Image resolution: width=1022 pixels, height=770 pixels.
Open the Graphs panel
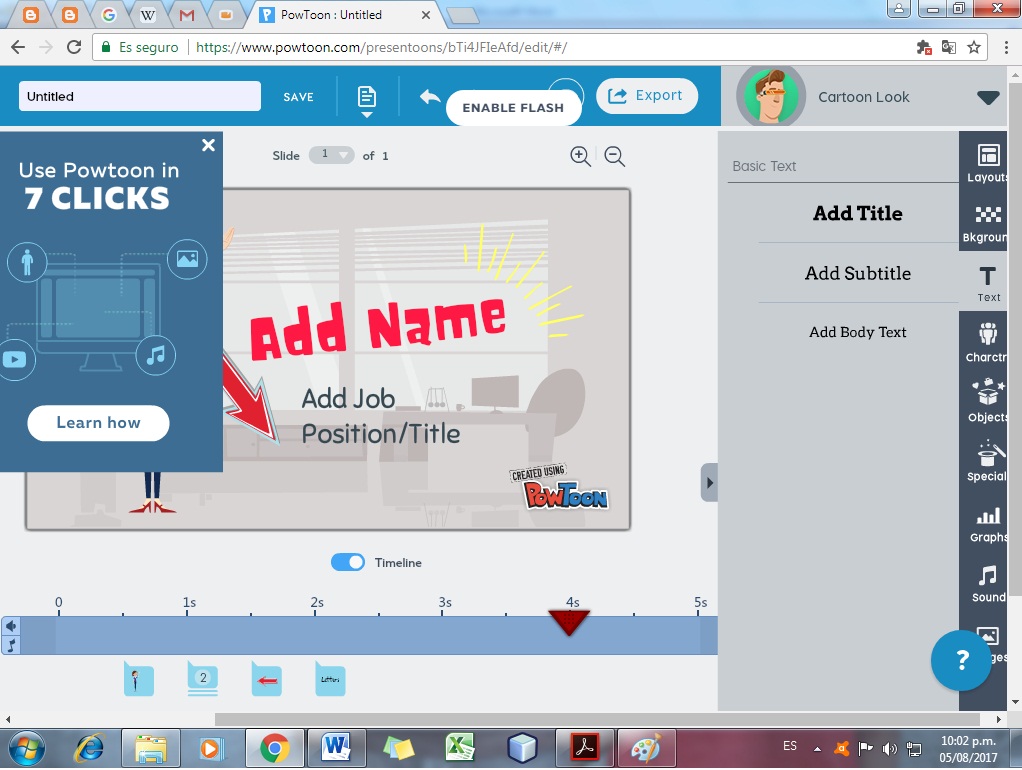coord(987,522)
